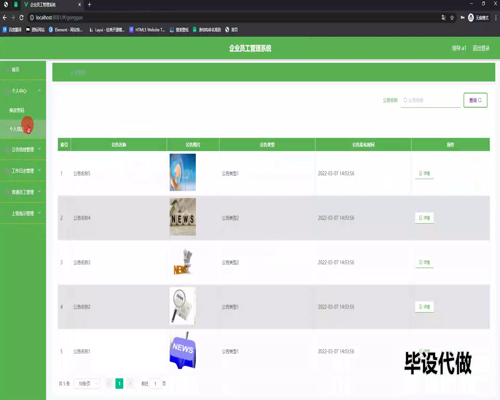Open 修改密码 in the sidebar
Viewport: 500px width, 400px height.
click(23, 110)
